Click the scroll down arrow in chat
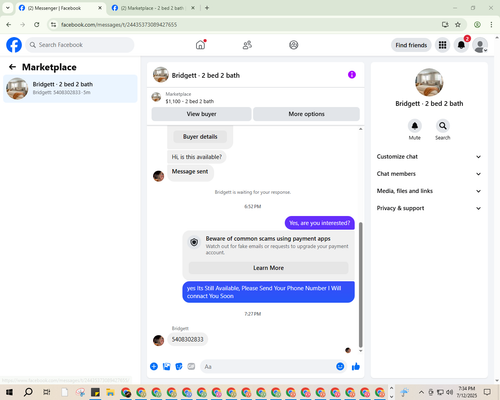 click(360, 351)
